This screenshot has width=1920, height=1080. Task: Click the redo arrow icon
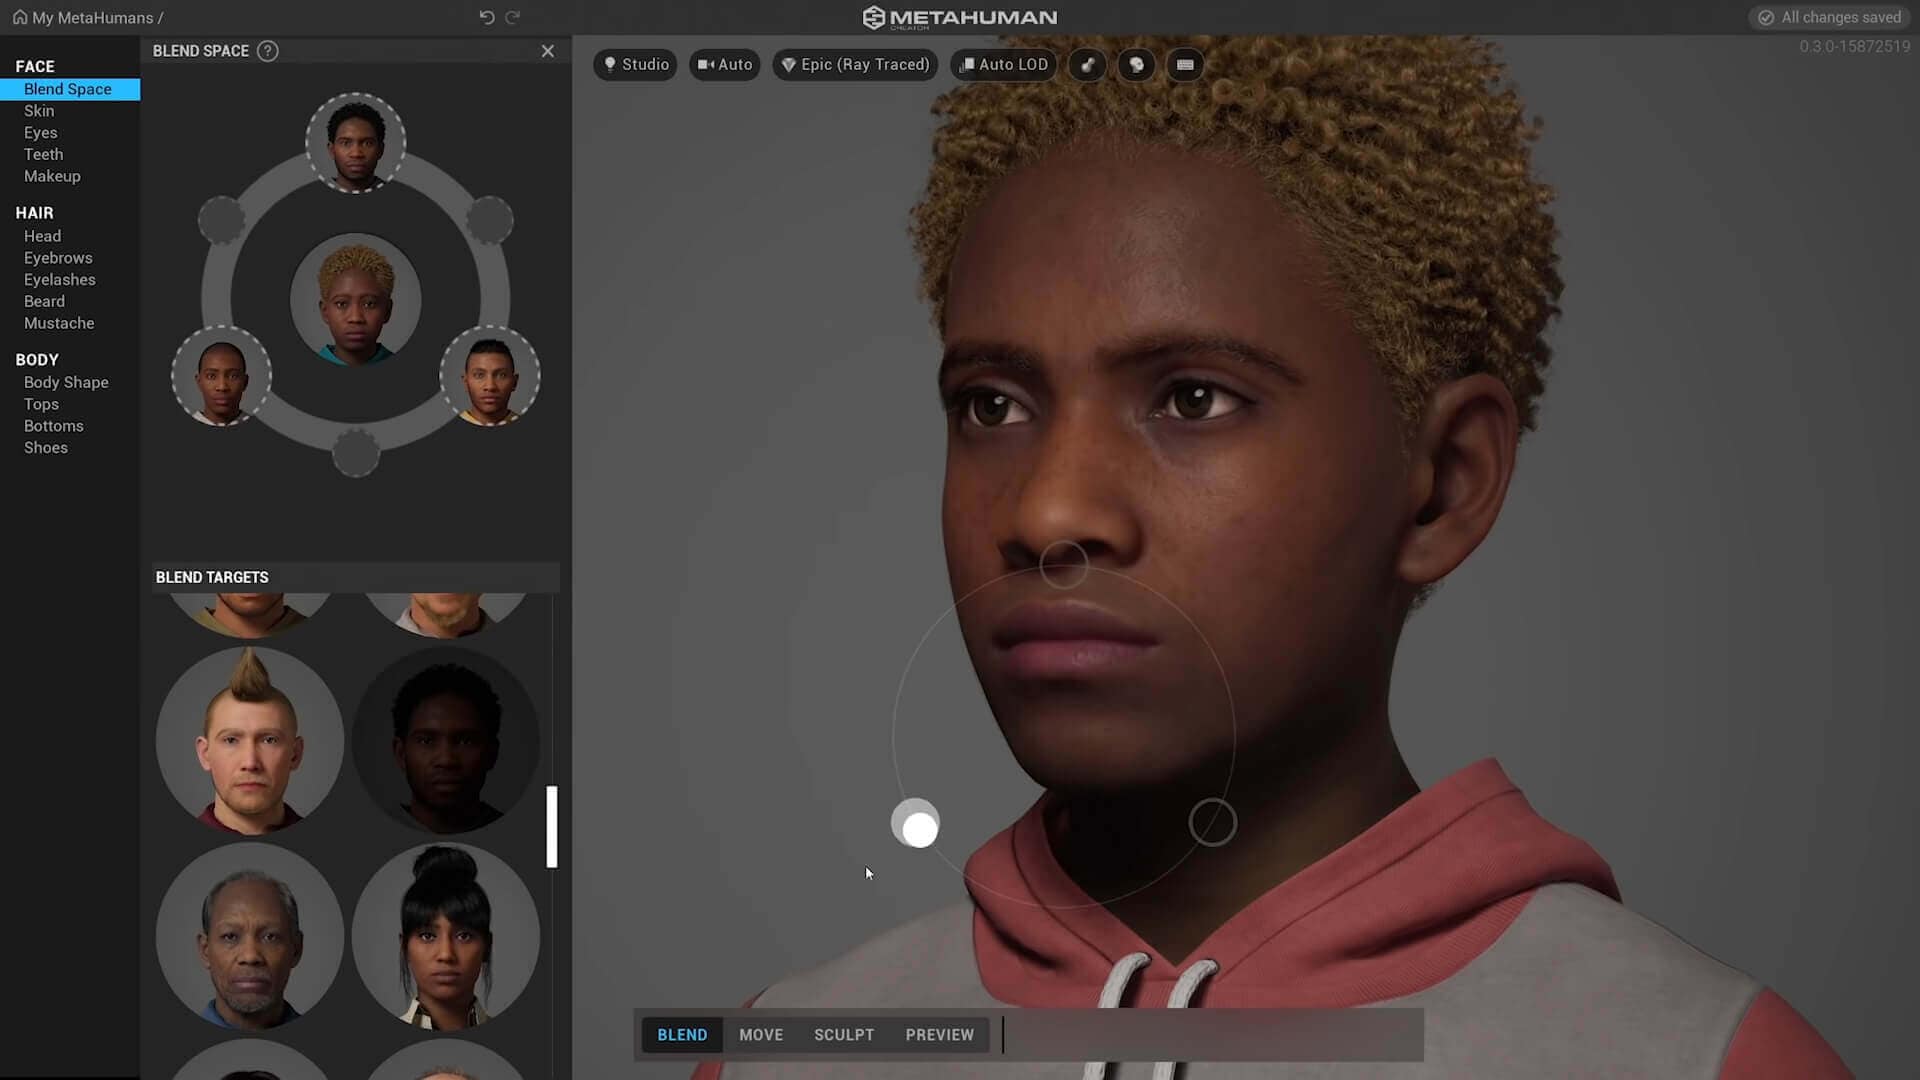(x=513, y=17)
